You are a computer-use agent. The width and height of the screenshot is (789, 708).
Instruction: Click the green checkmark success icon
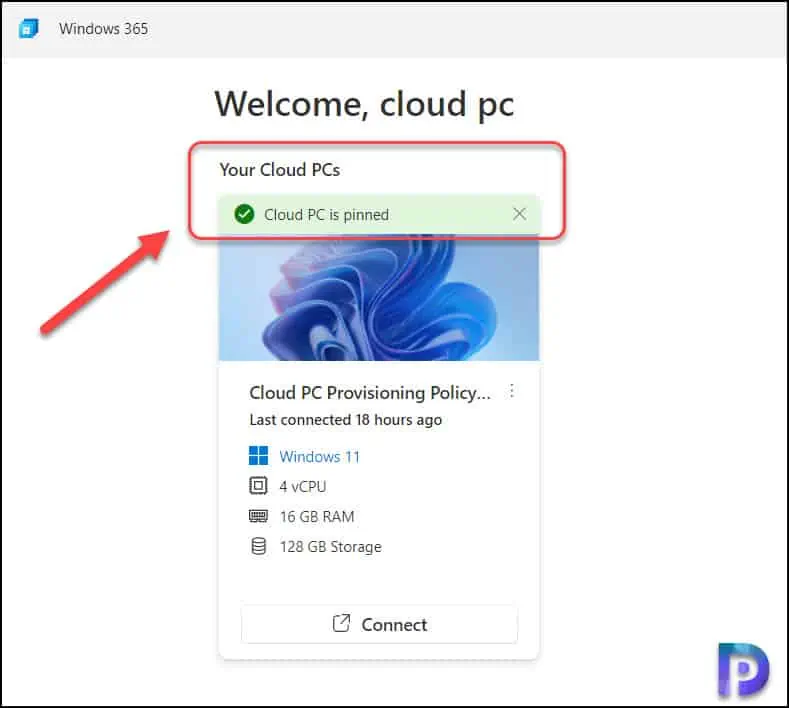[x=245, y=214]
